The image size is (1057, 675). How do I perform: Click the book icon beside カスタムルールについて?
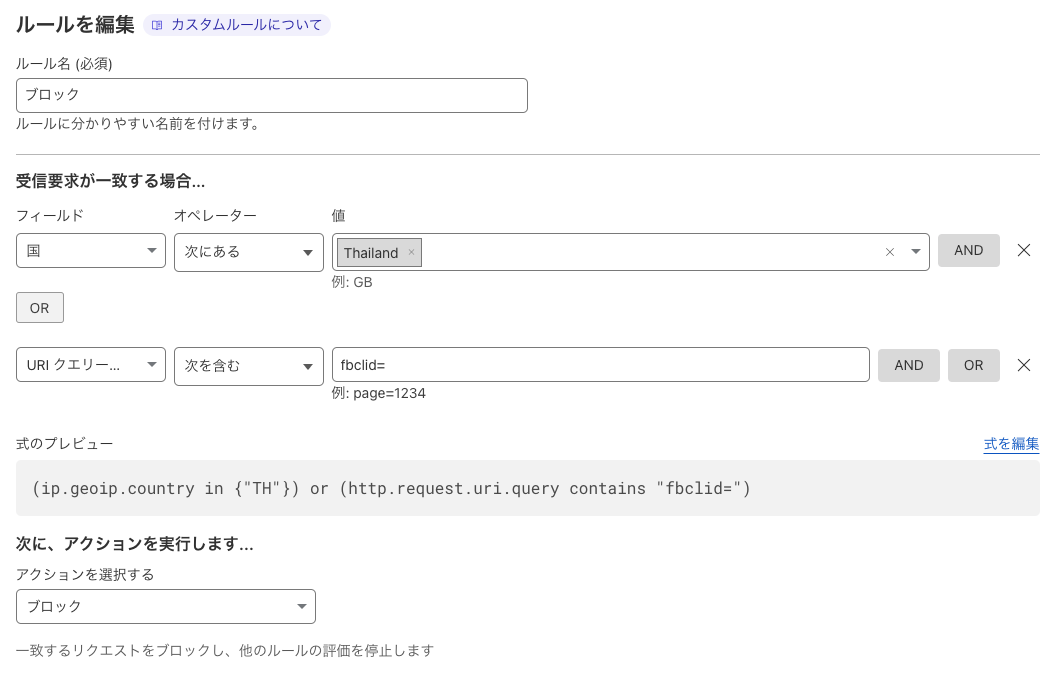(157, 26)
